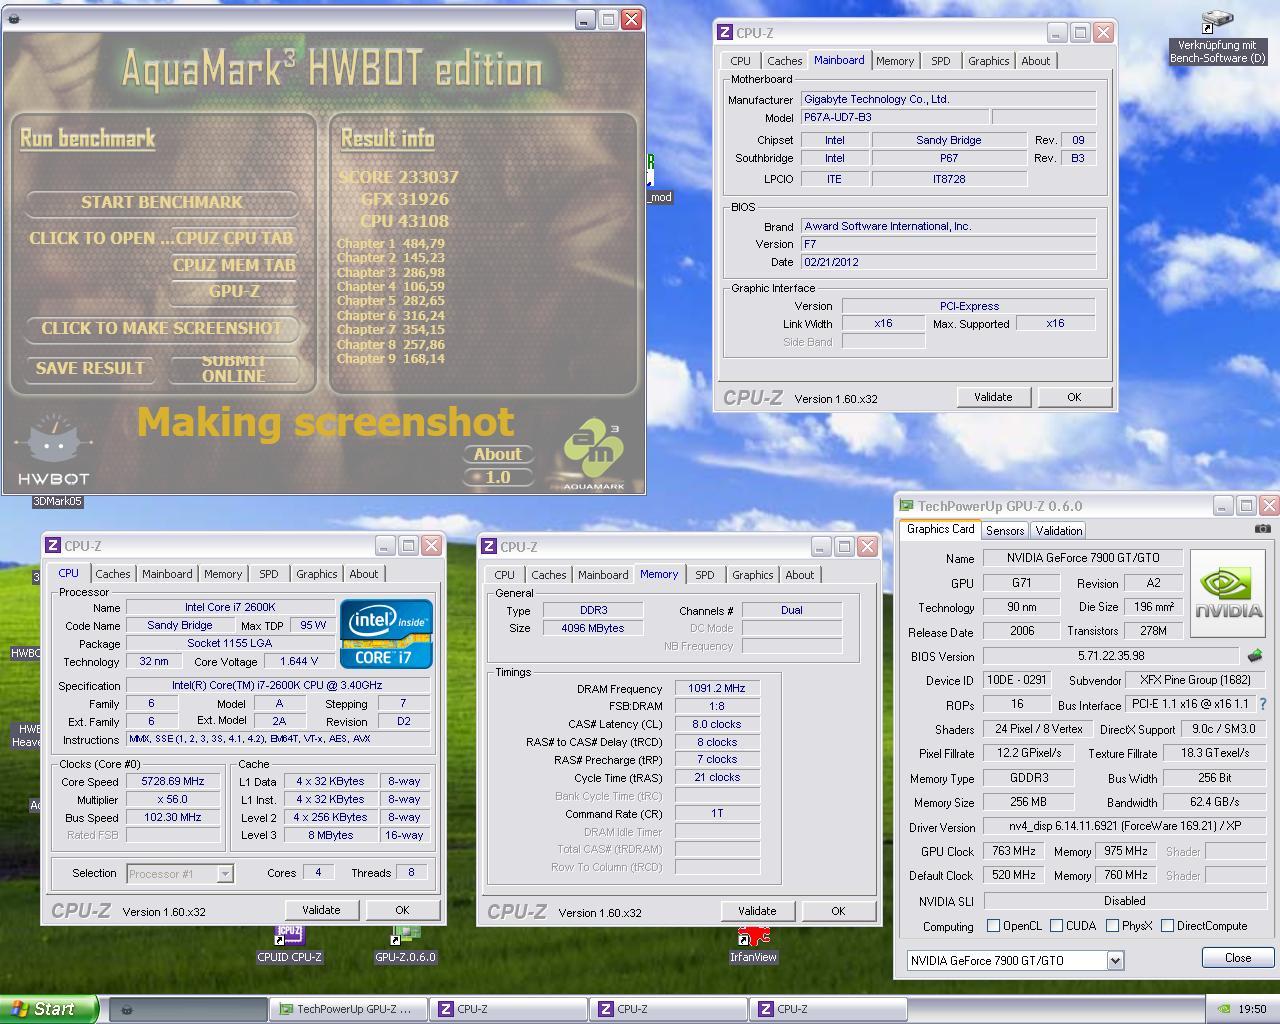The image size is (1280, 1024).
Task: Open Verknüpfung mit Bench-Software shortcut
Action: tap(1217, 37)
